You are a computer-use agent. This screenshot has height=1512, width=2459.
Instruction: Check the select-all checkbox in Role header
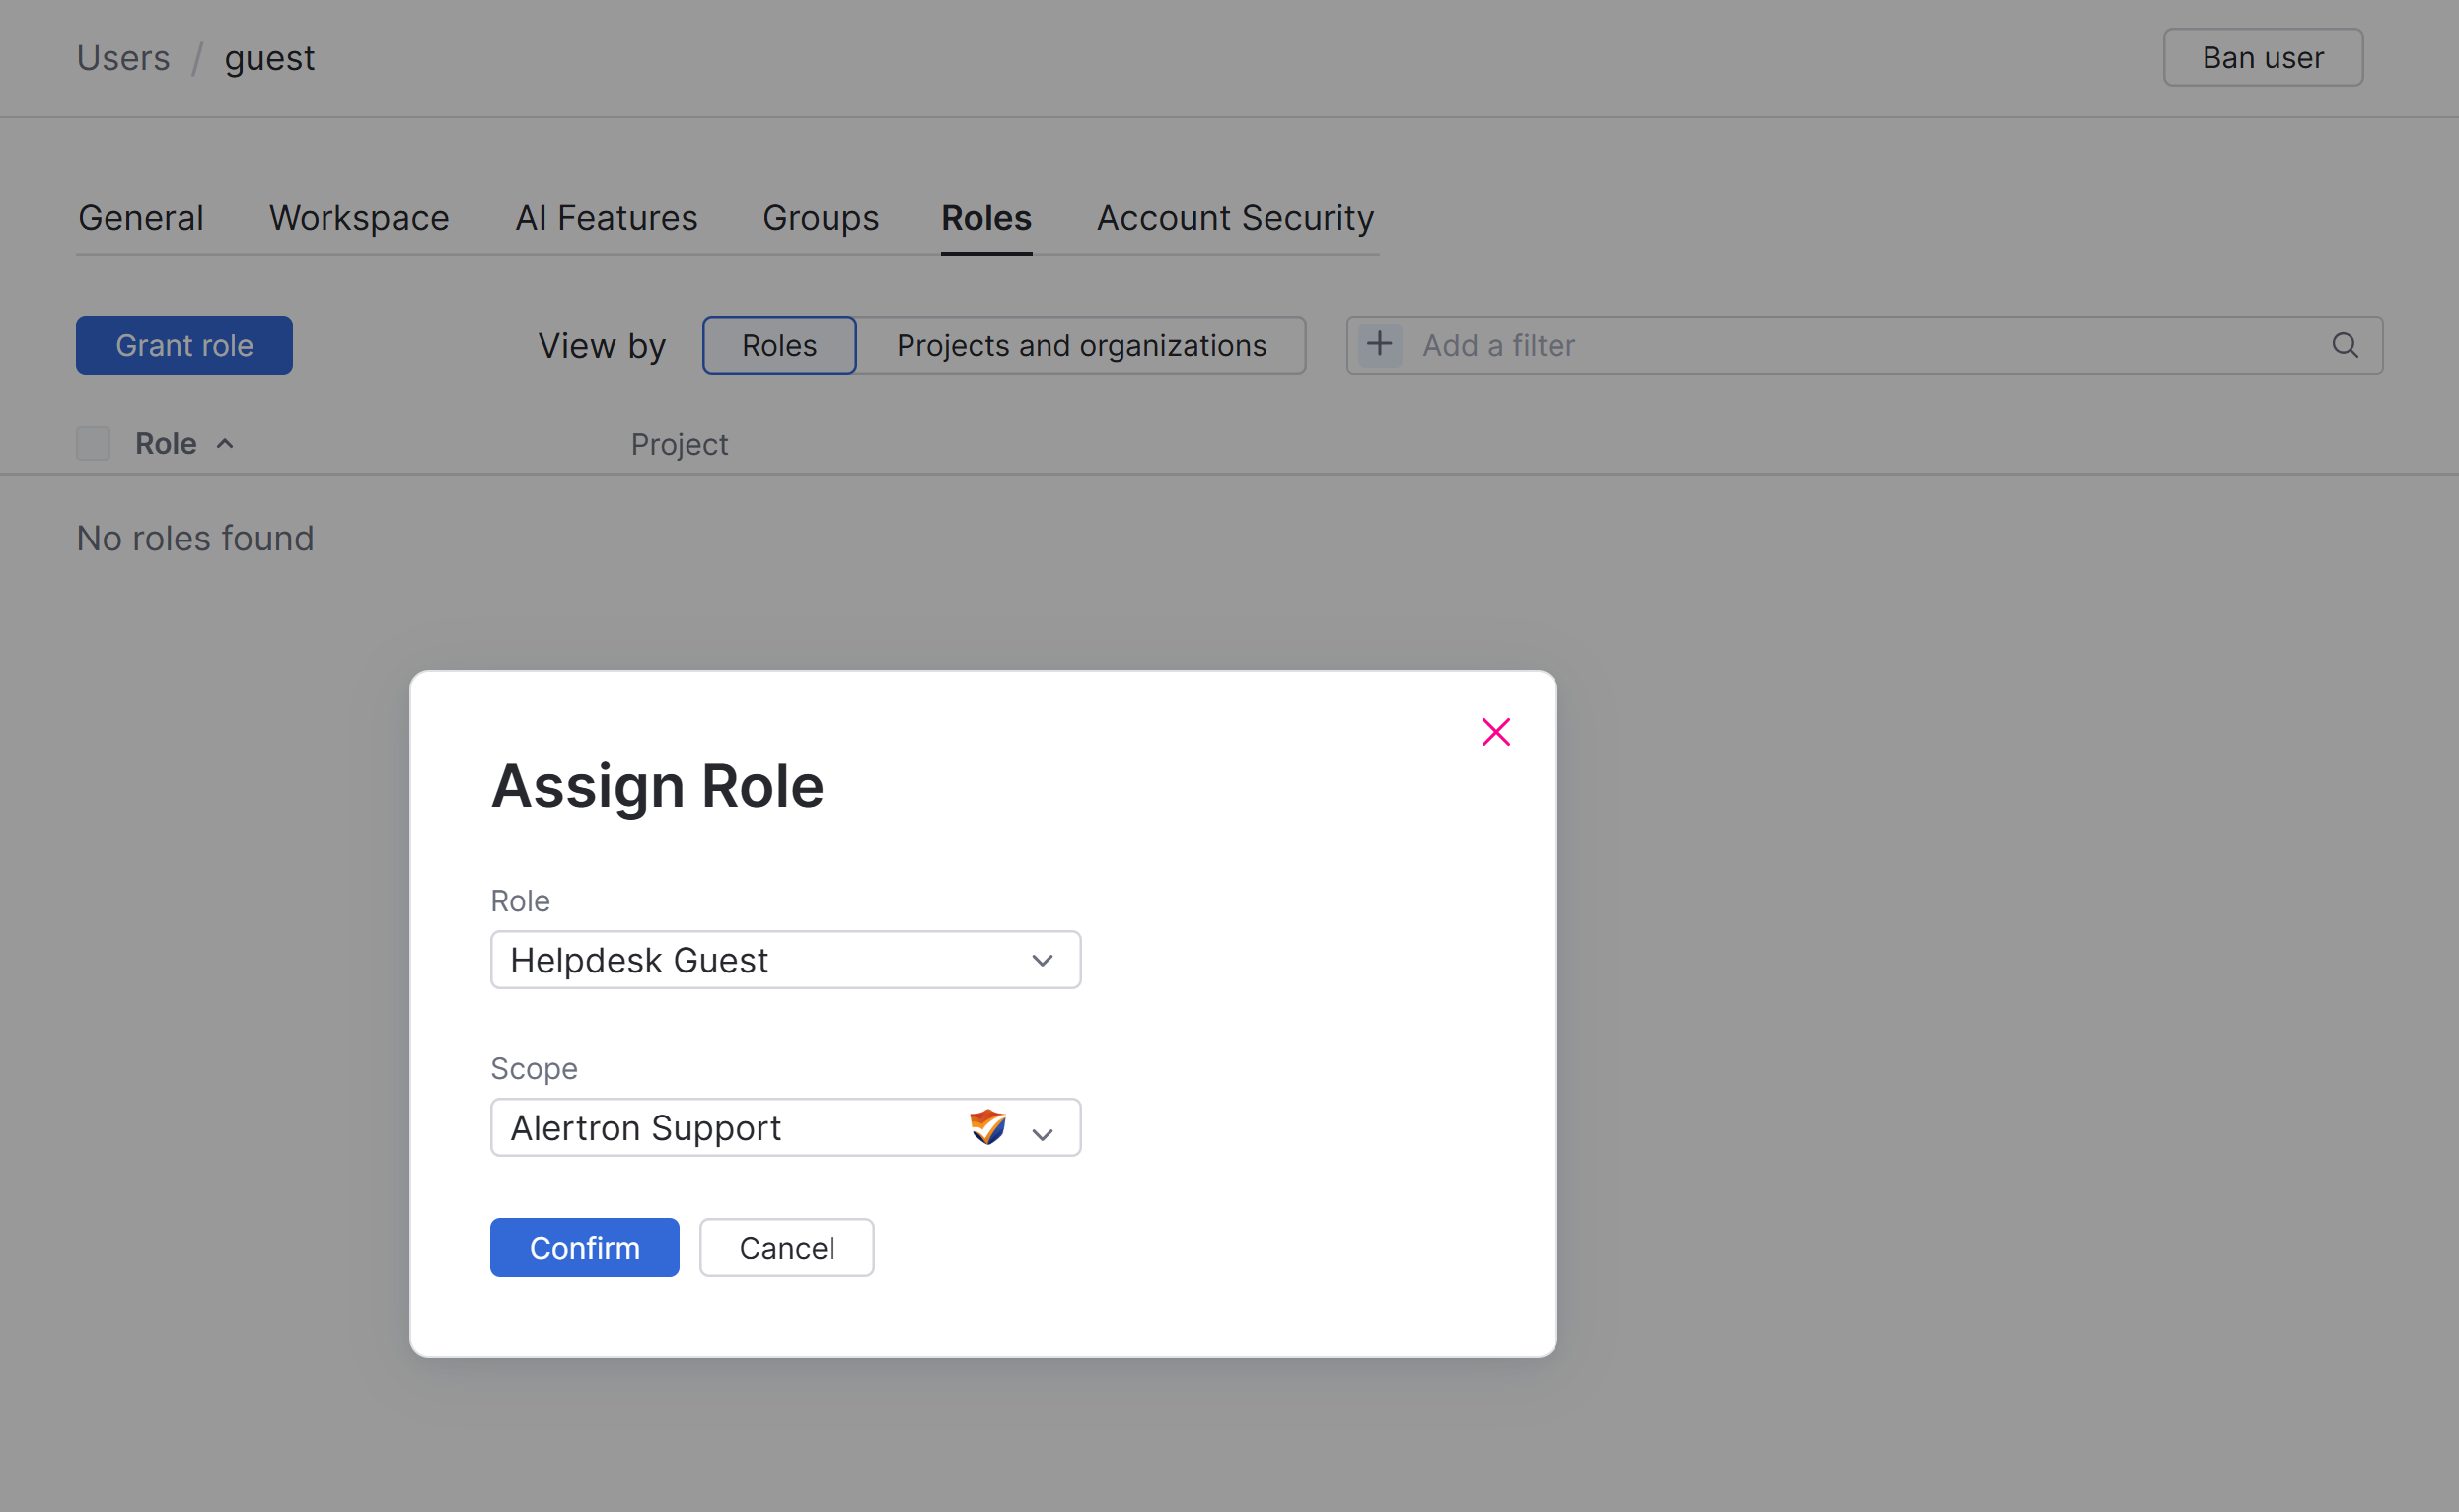[93, 443]
